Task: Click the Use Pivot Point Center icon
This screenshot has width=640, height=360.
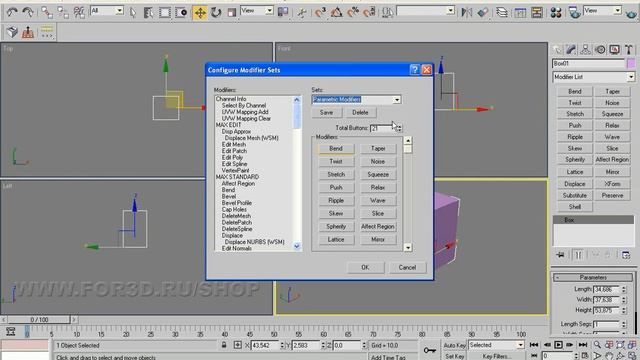Action: (x=283, y=12)
